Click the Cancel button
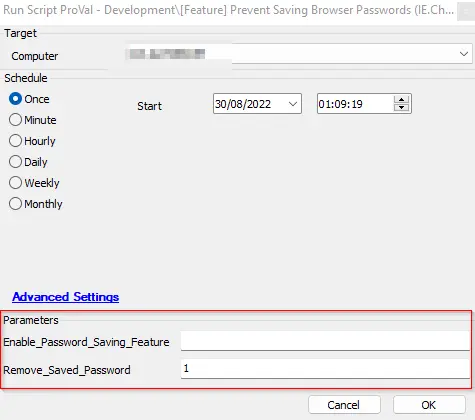 (x=344, y=405)
